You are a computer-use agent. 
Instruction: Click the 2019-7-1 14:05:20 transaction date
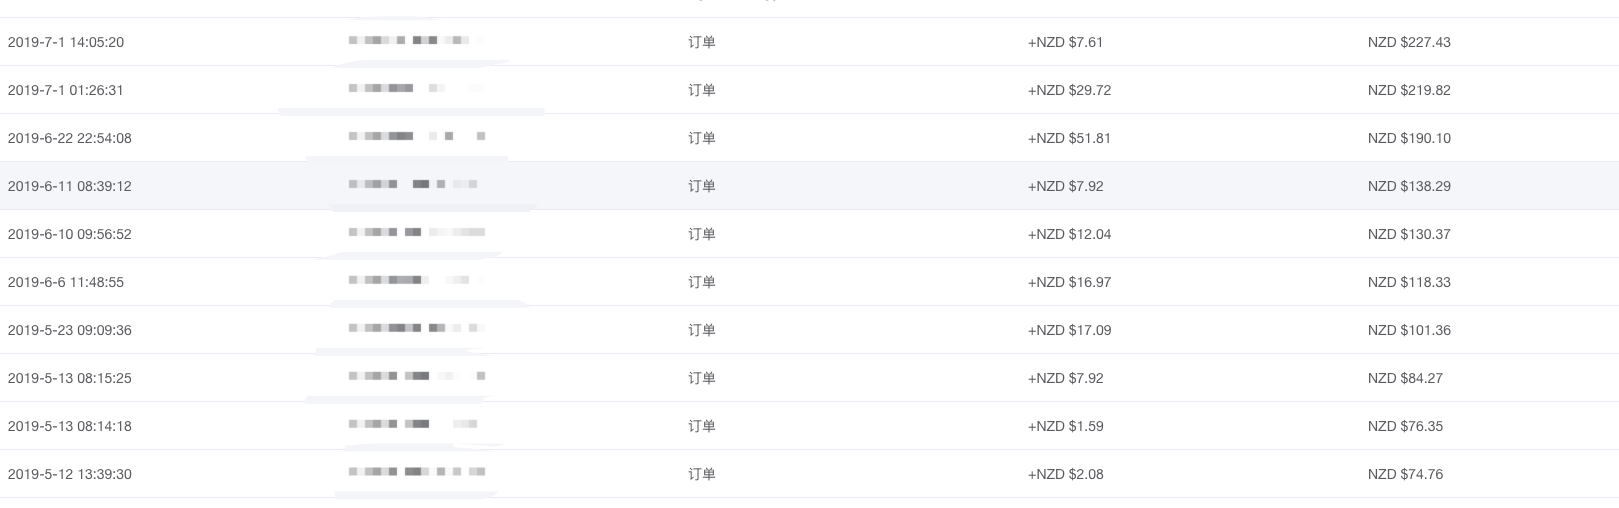coord(66,42)
